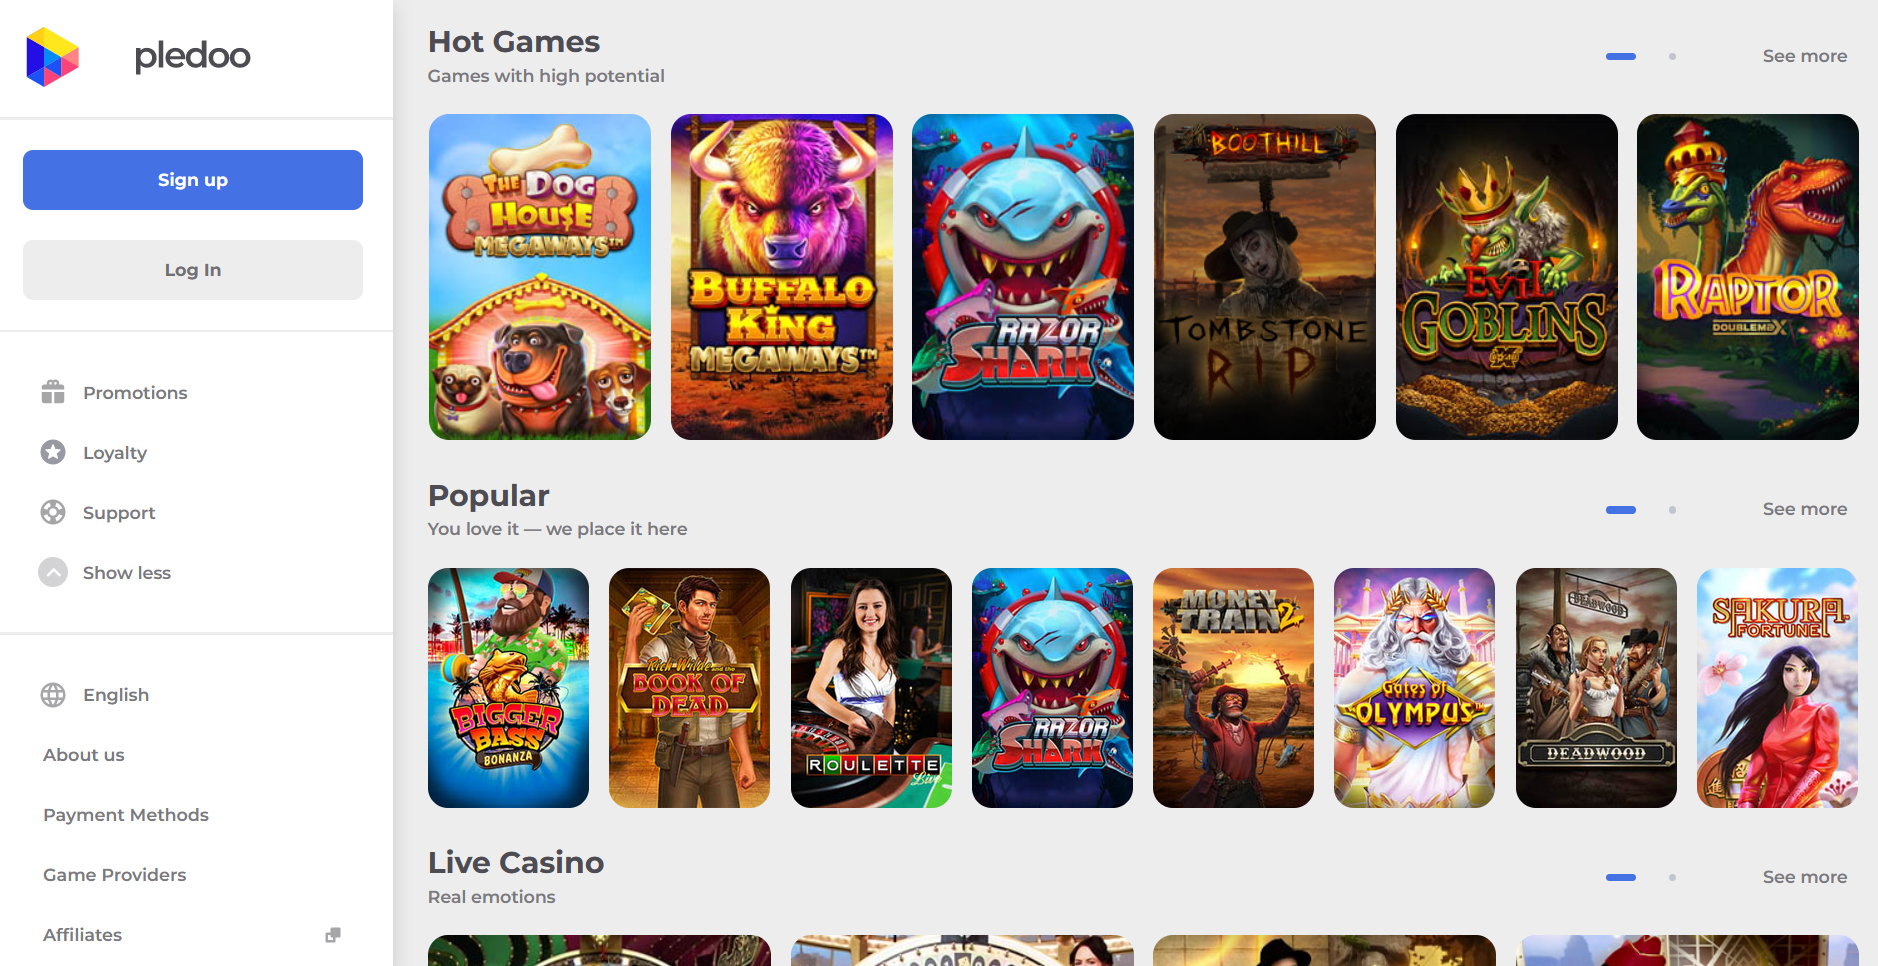Launch Gates of Olympus game thumbnail
Screen dimensions: 1878x966
point(1414,688)
